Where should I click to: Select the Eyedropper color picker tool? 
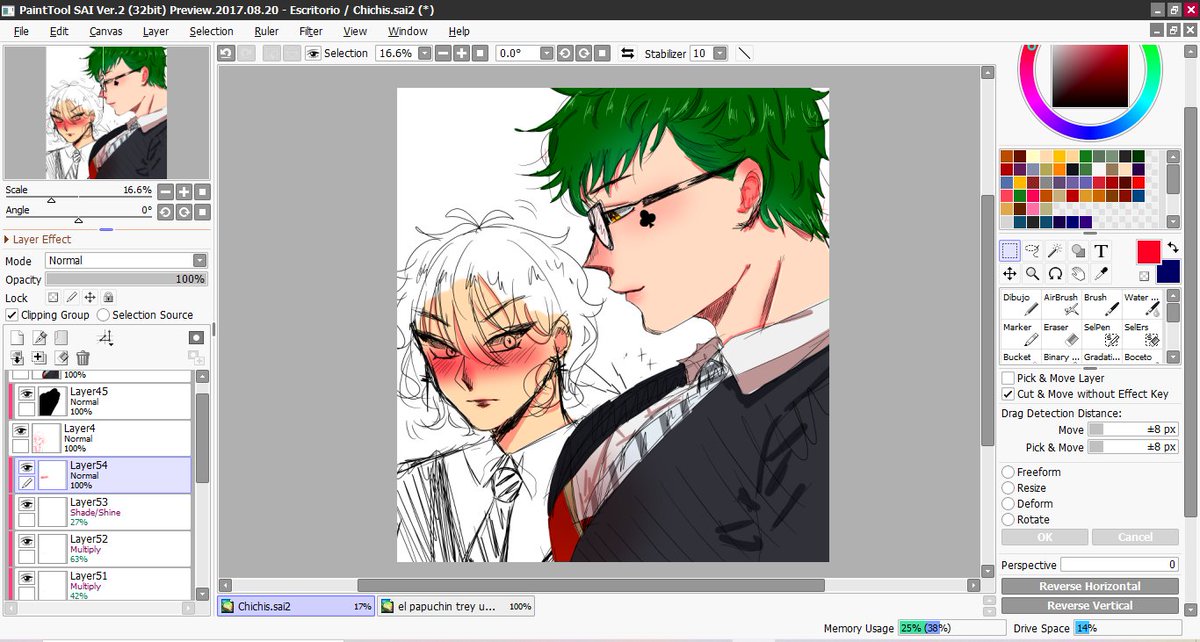pyautogui.click(x=1101, y=273)
